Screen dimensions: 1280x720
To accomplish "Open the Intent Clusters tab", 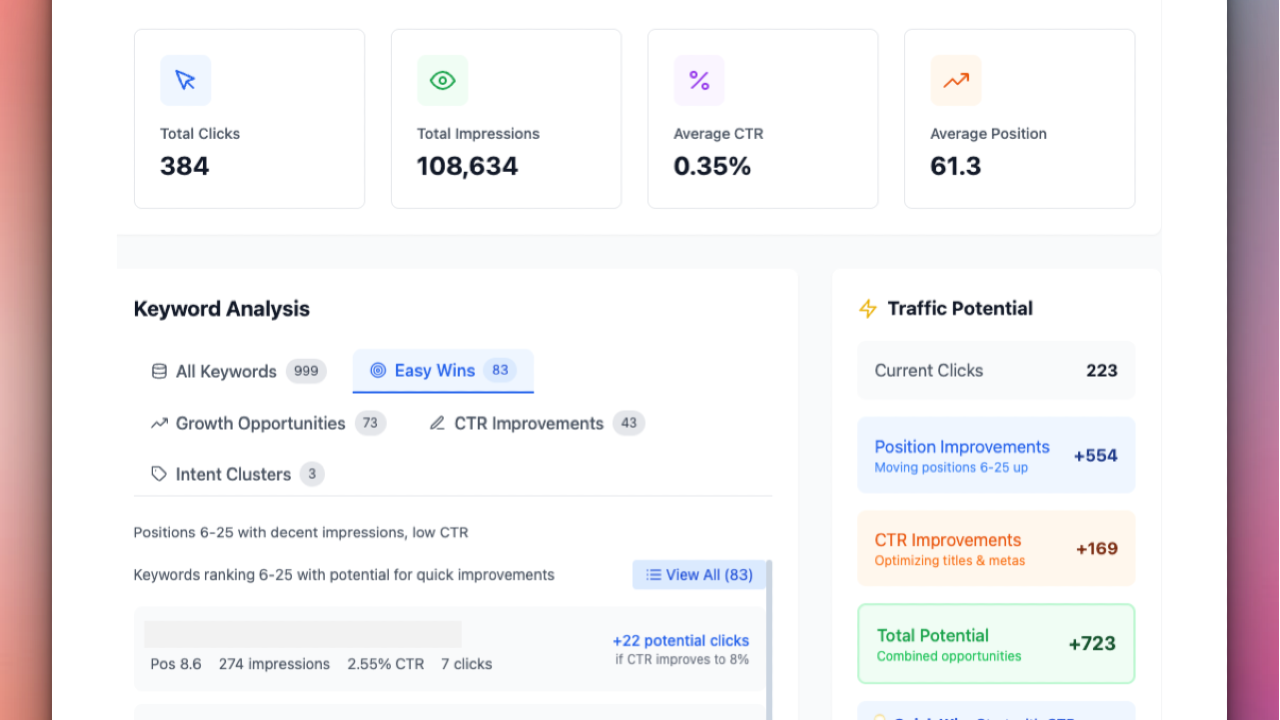I will click(x=233, y=474).
